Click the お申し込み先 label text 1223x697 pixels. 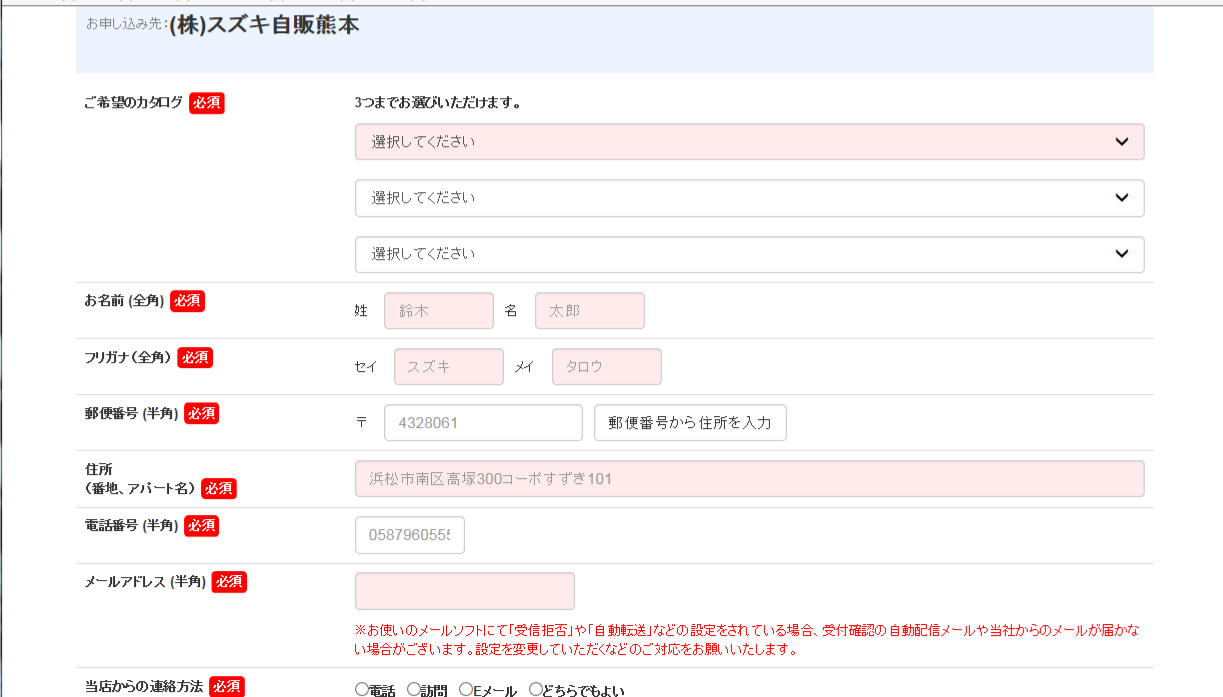click(x=127, y=25)
